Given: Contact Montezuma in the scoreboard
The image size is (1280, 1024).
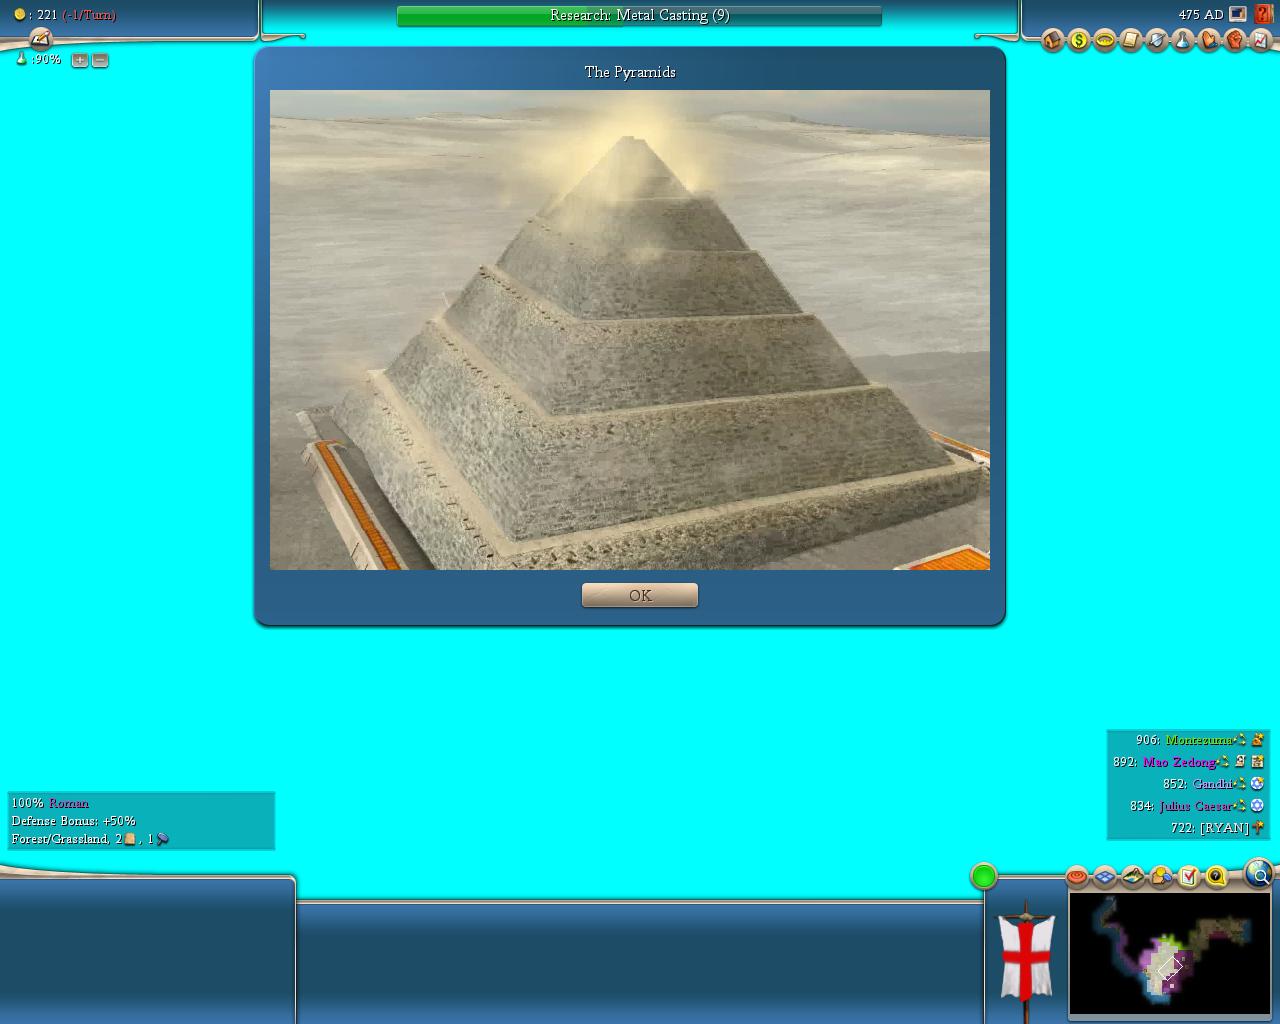Looking at the screenshot, I should 1199,740.
